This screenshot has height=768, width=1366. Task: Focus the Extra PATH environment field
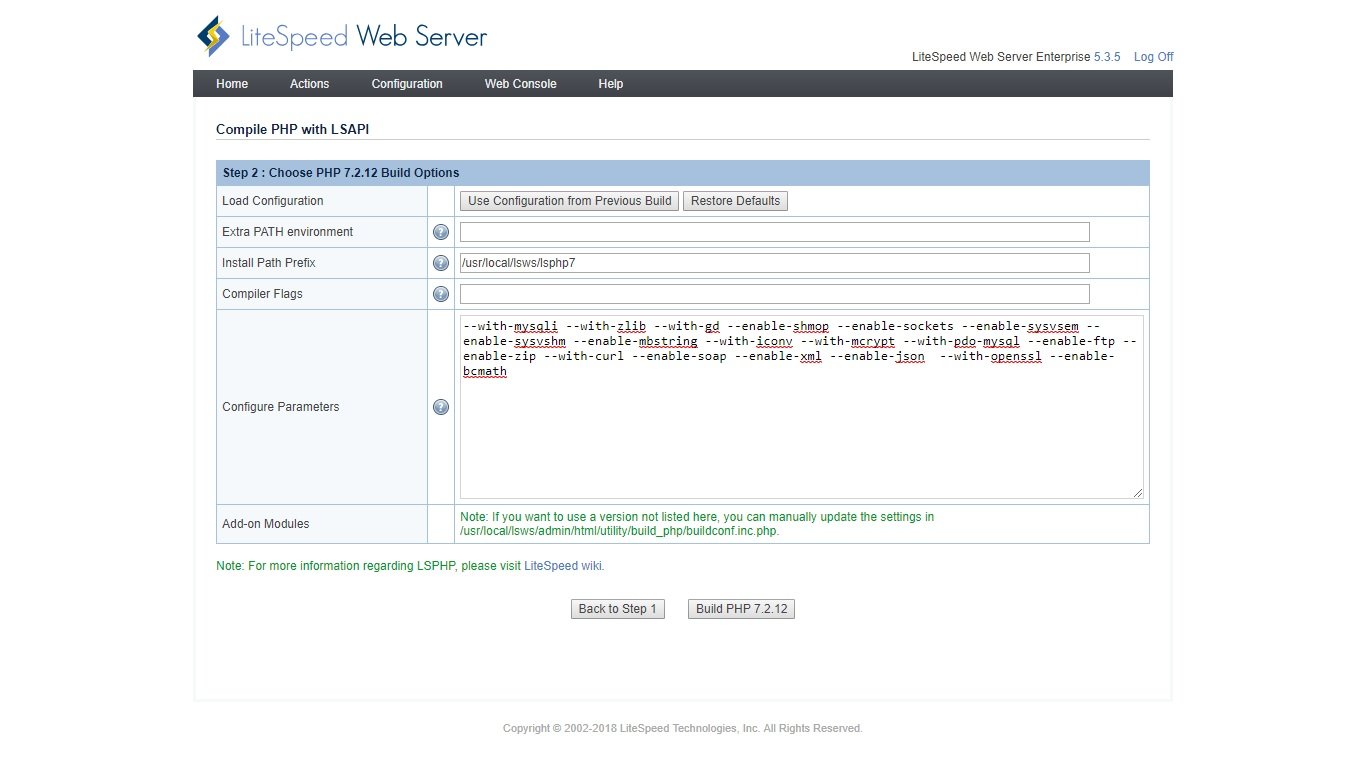[774, 232]
